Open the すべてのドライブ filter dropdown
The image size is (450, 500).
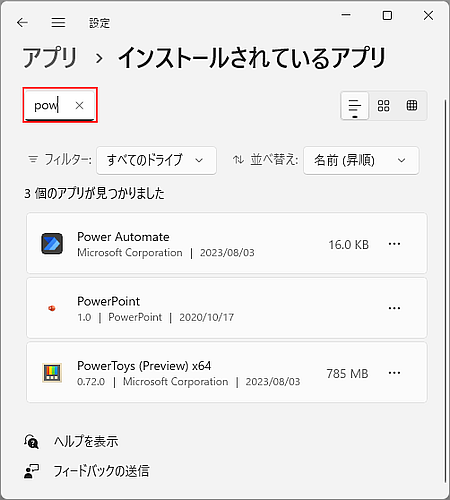(156, 160)
